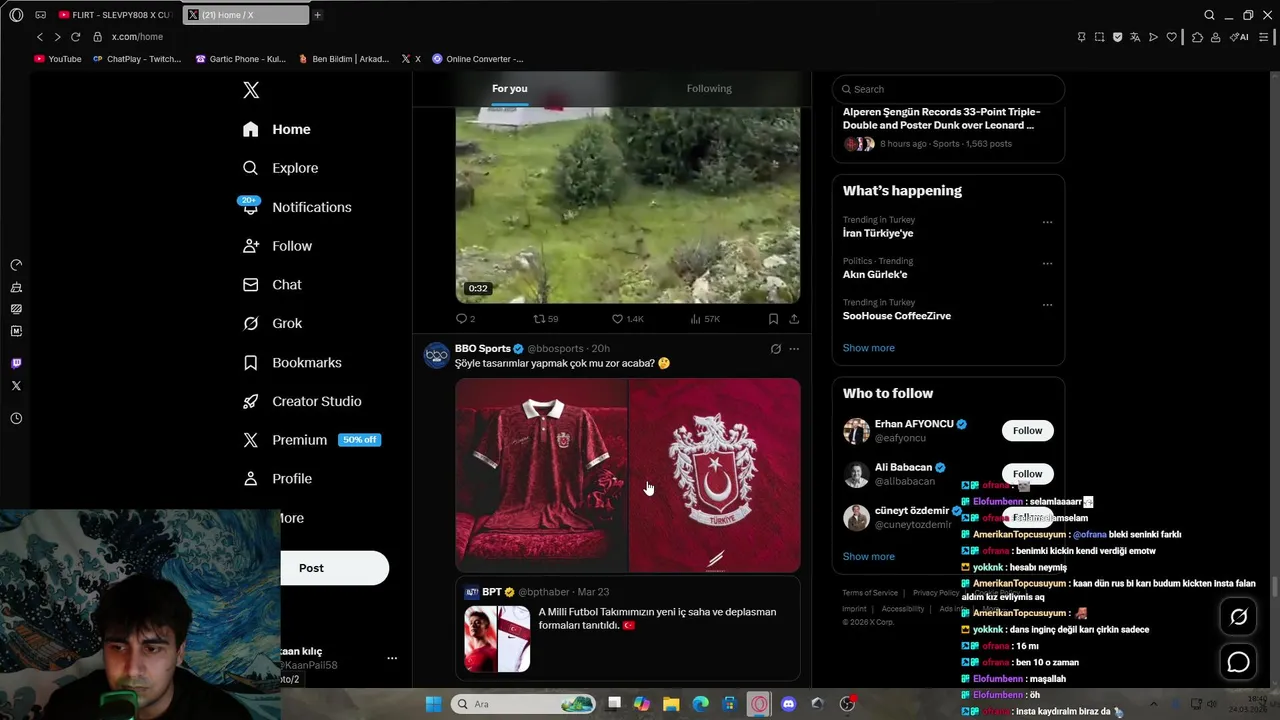Open the İran Türkiye'ye trending topic
Image resolution: width=1280 pixels, height=720 pixels.
[878, 233]
